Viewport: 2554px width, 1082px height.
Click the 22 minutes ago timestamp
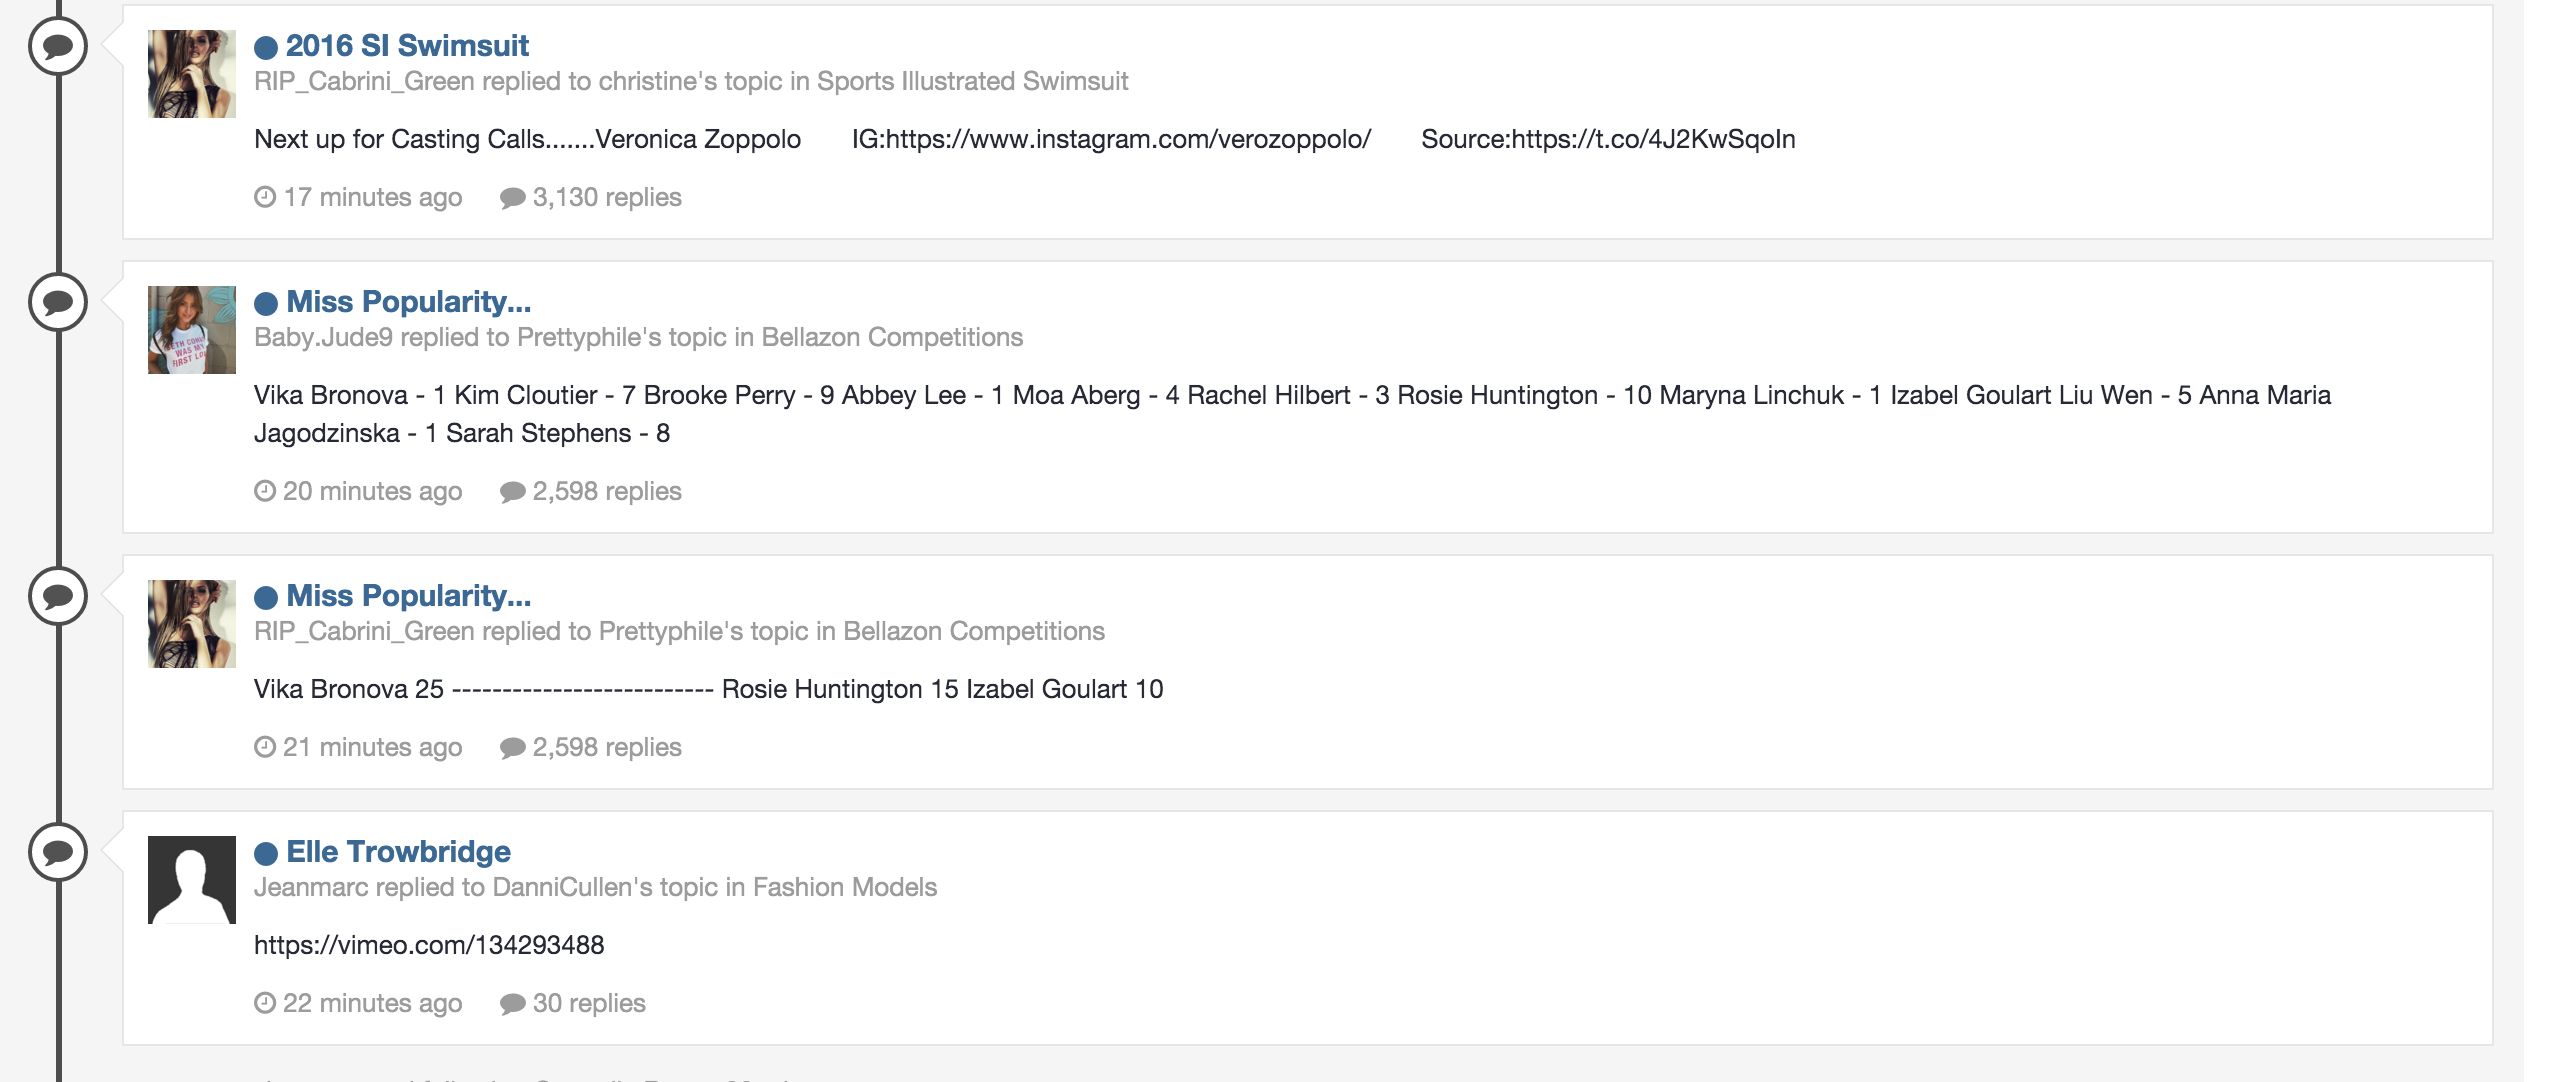[x=372, y=1004]
